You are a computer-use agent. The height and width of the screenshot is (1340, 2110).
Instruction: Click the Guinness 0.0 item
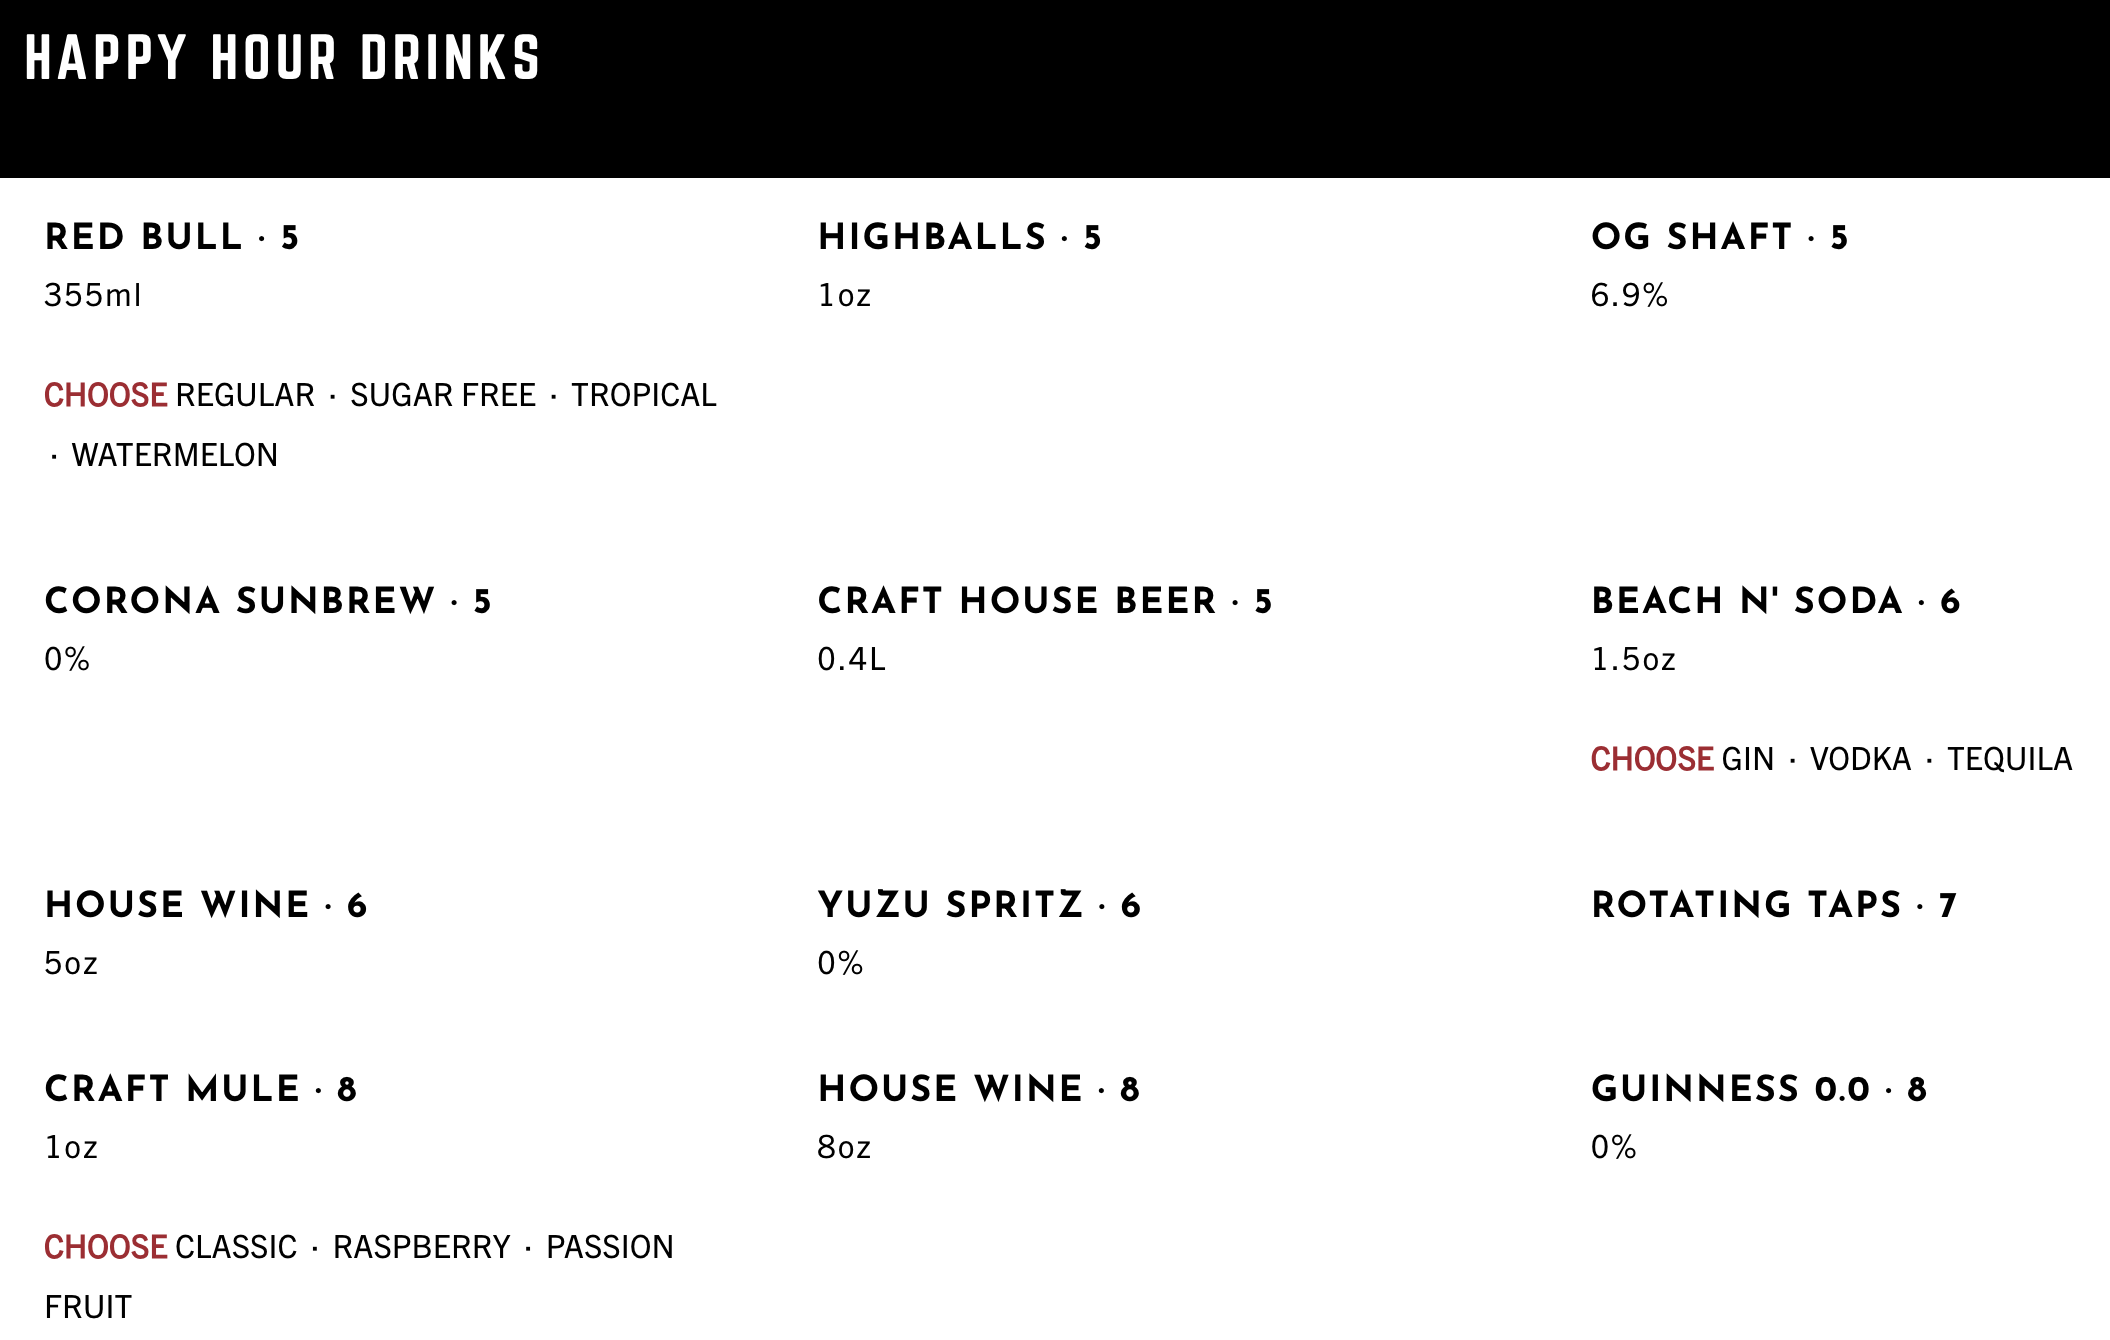[x=1759, y=1089]
